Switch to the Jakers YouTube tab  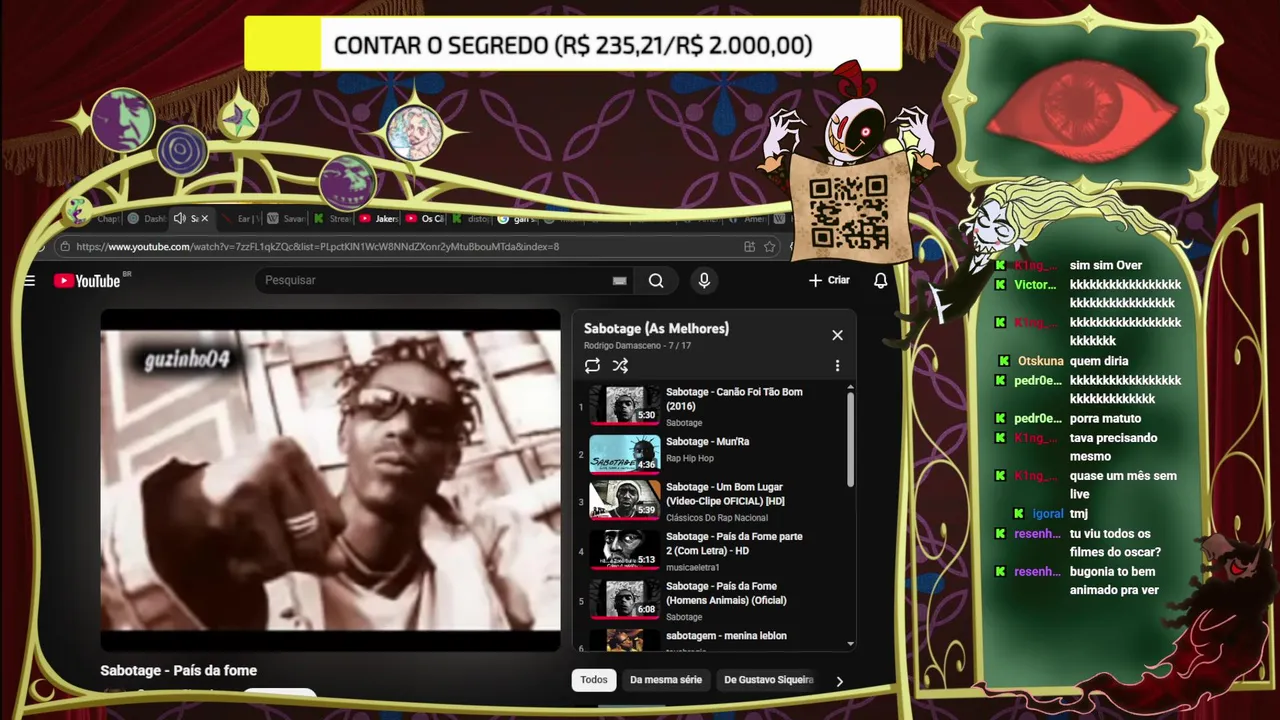pyautogui.click(x=379, y=218)
